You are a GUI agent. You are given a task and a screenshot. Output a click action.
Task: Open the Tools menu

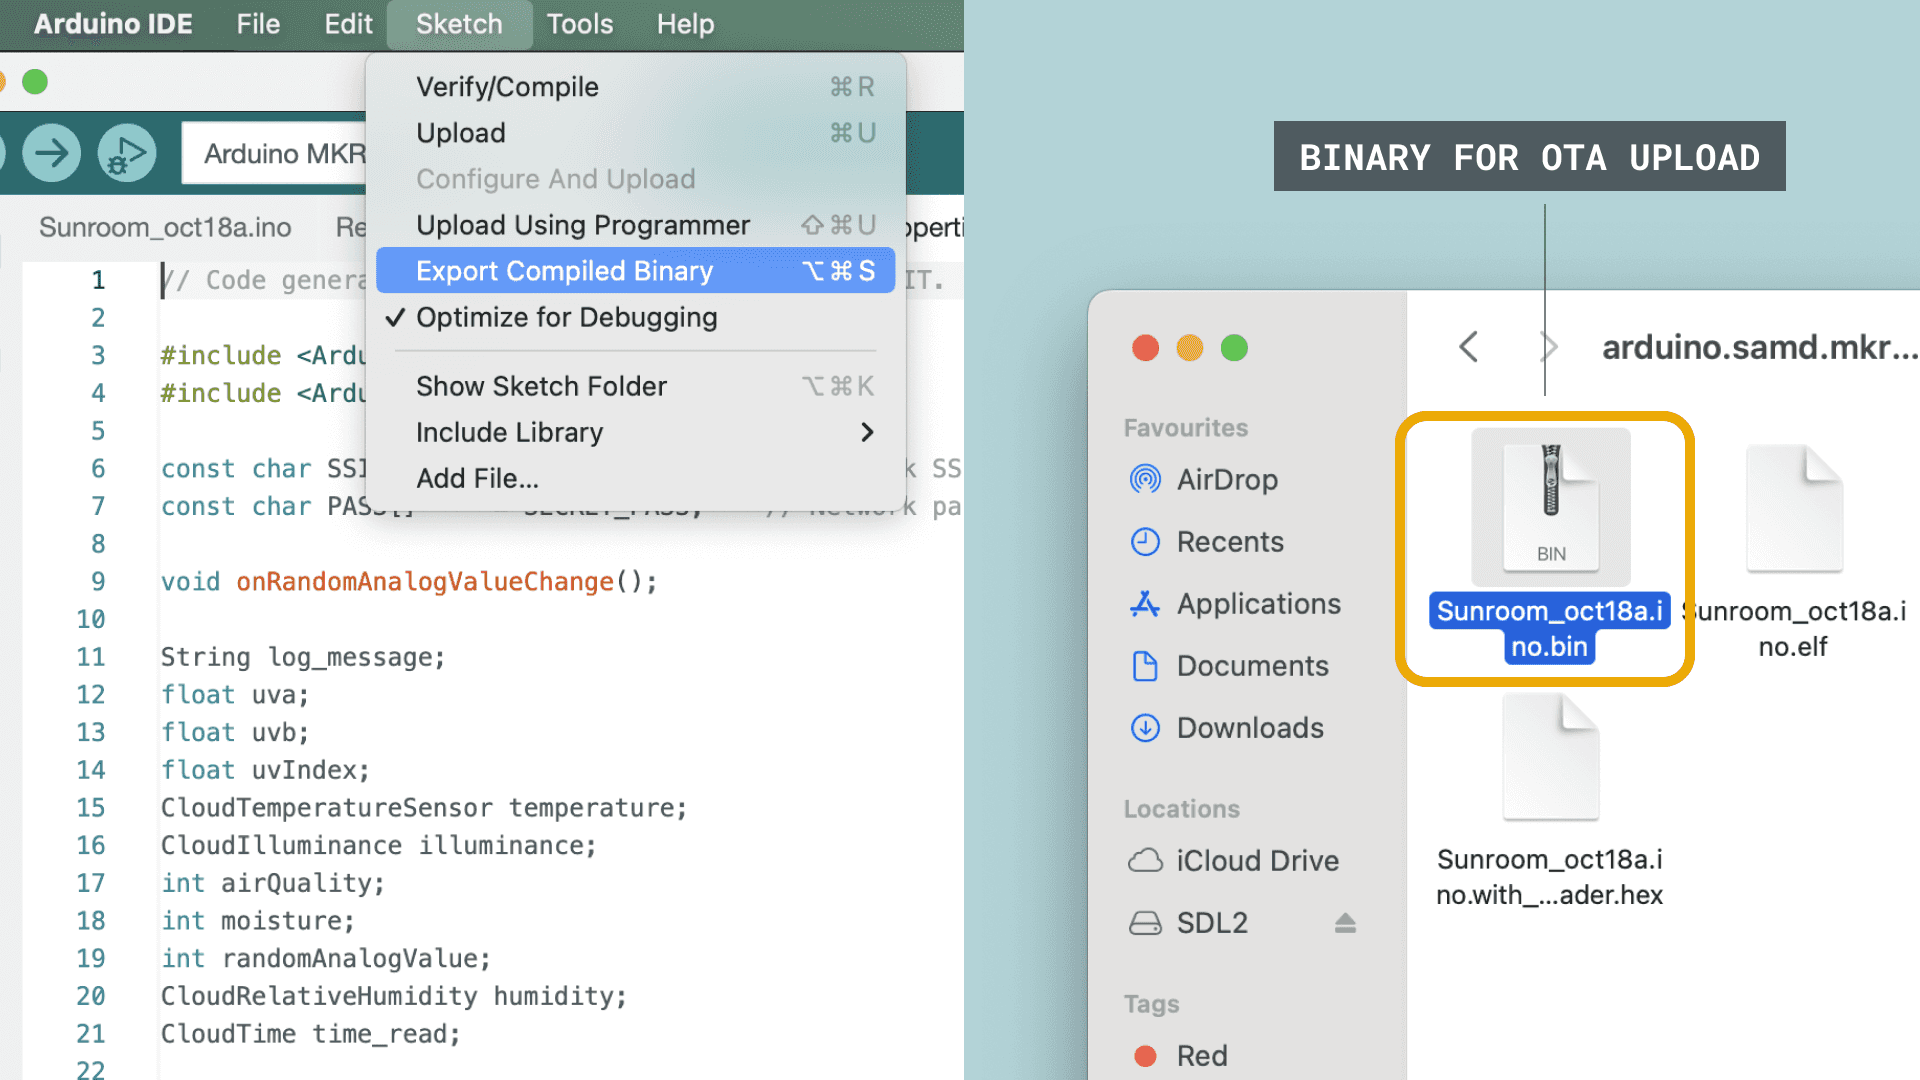click(579, 24)
